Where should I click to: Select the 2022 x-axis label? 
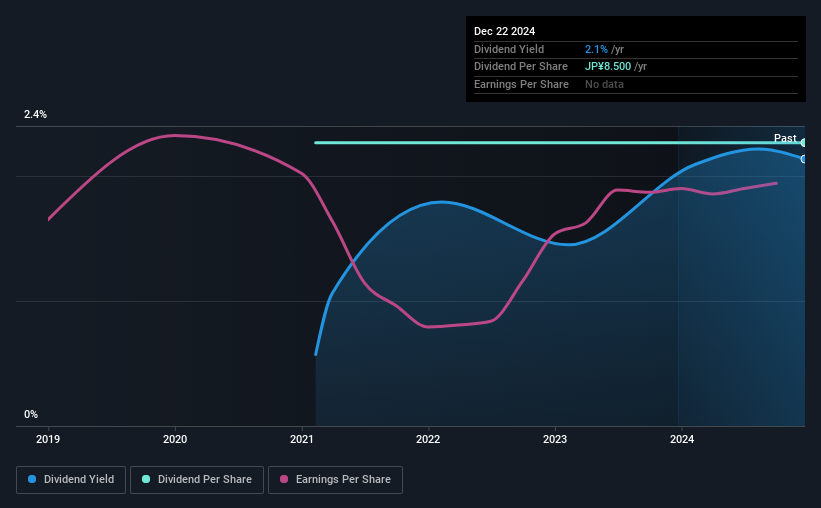coord(428,439)
